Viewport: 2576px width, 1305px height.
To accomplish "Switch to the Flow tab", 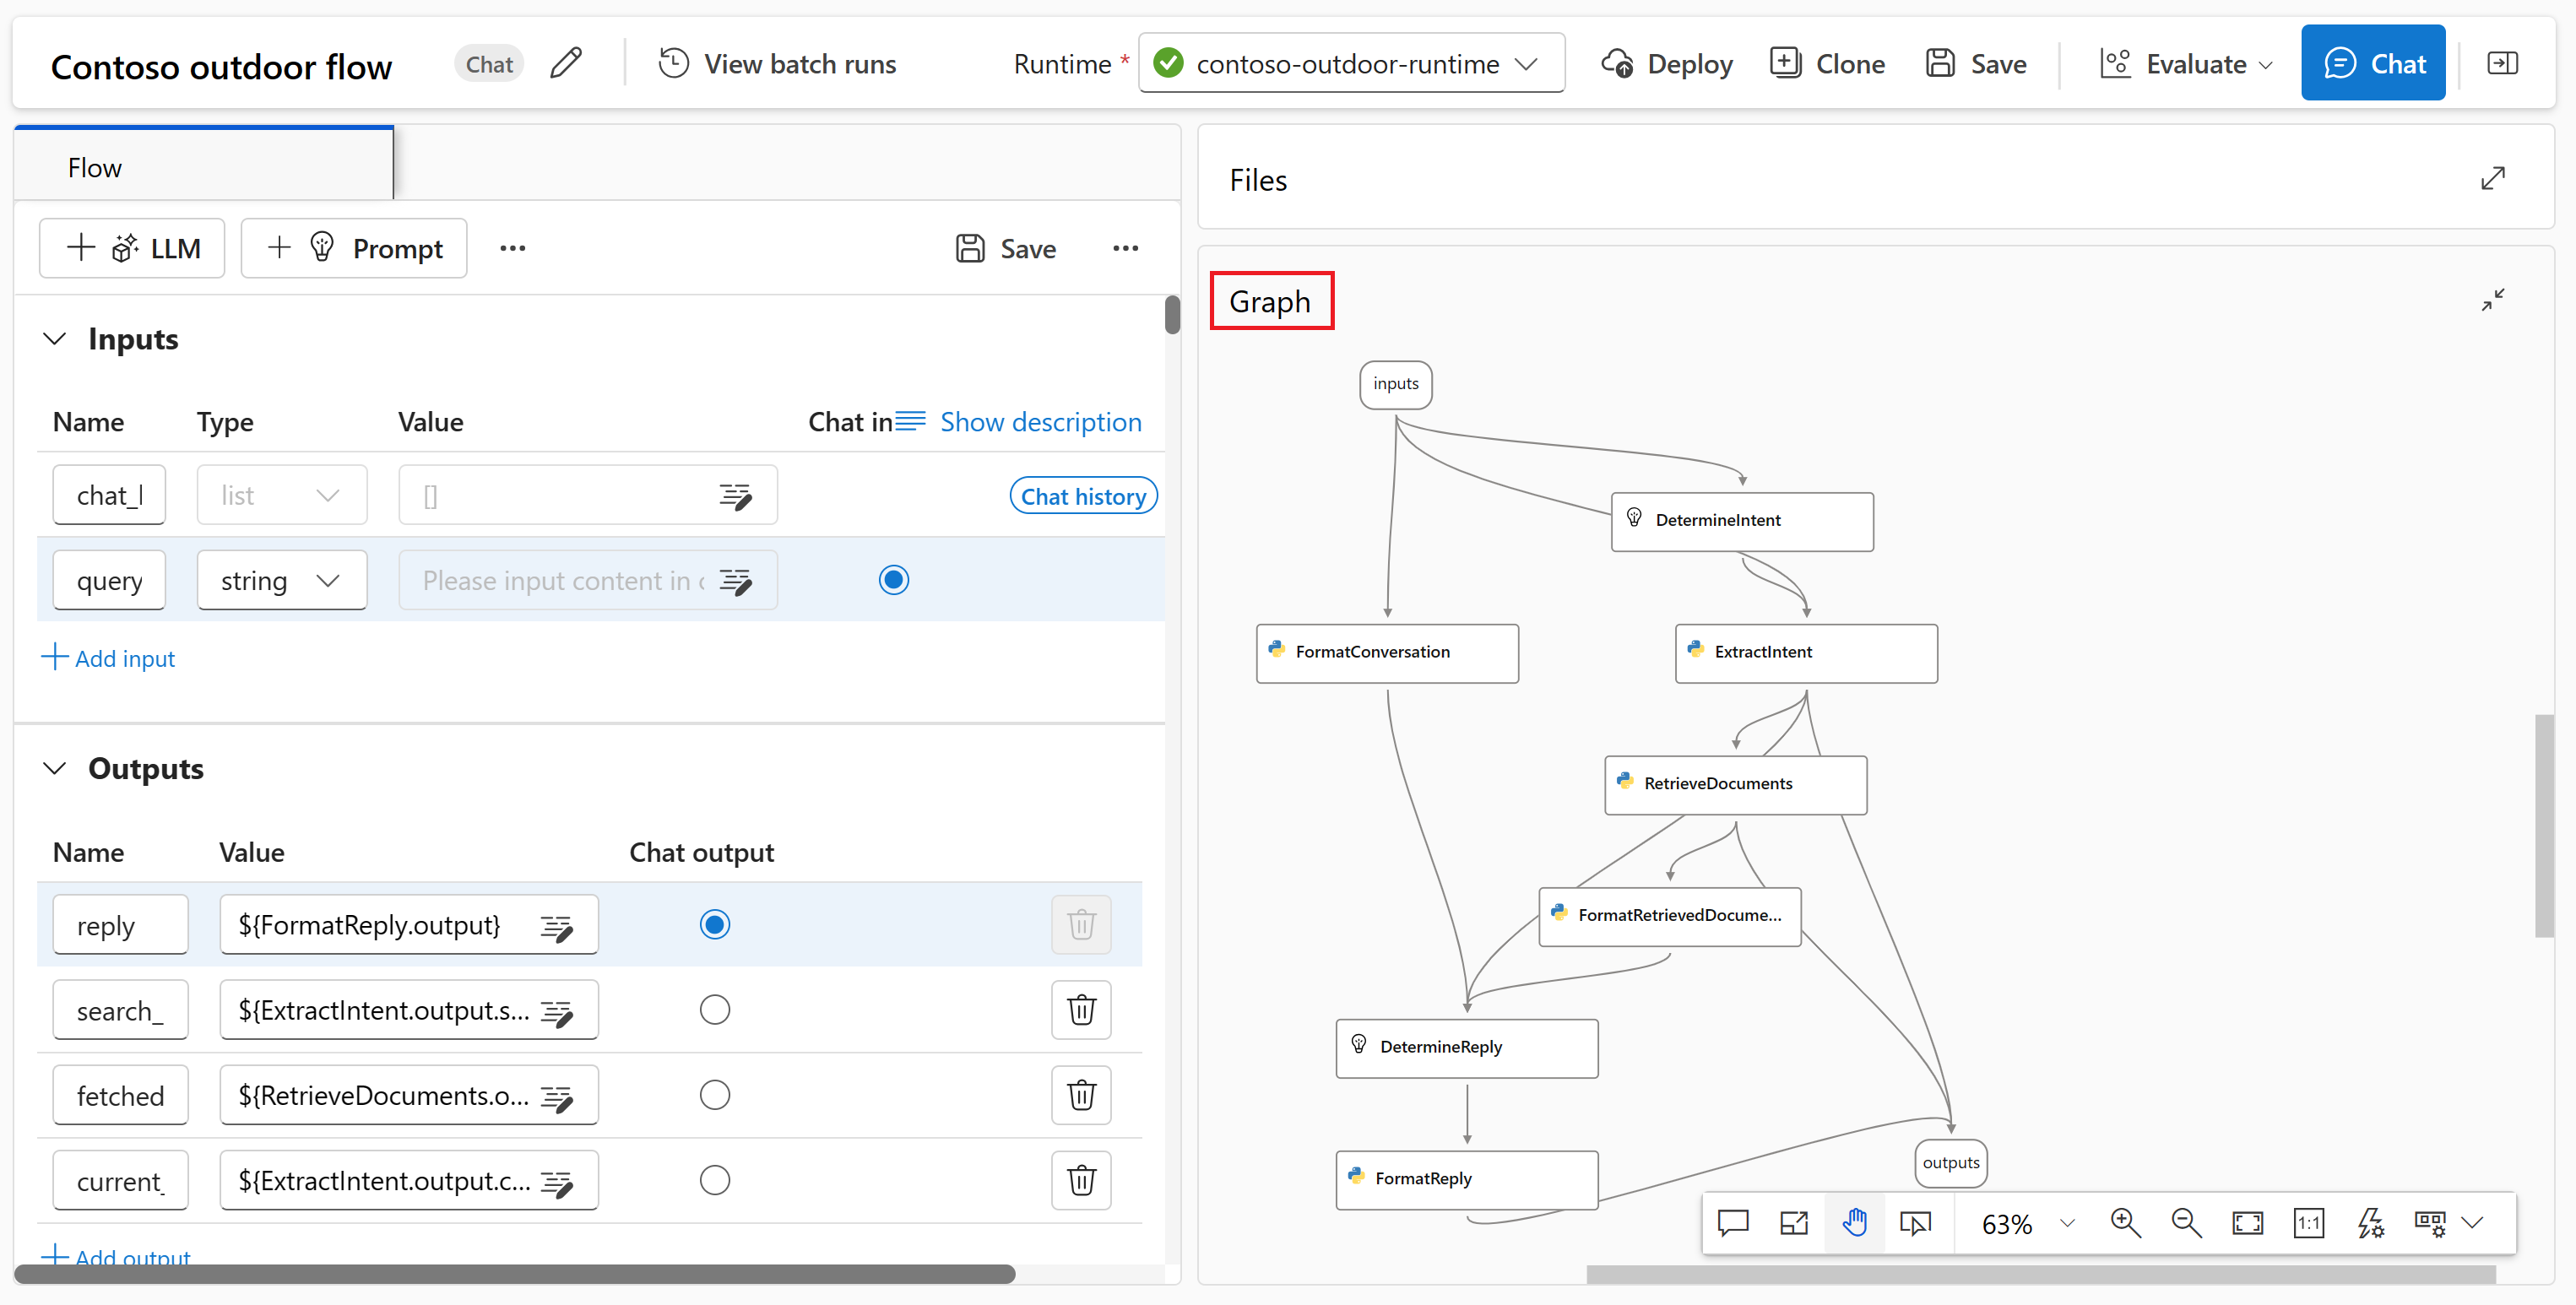I will pos(95,167).
